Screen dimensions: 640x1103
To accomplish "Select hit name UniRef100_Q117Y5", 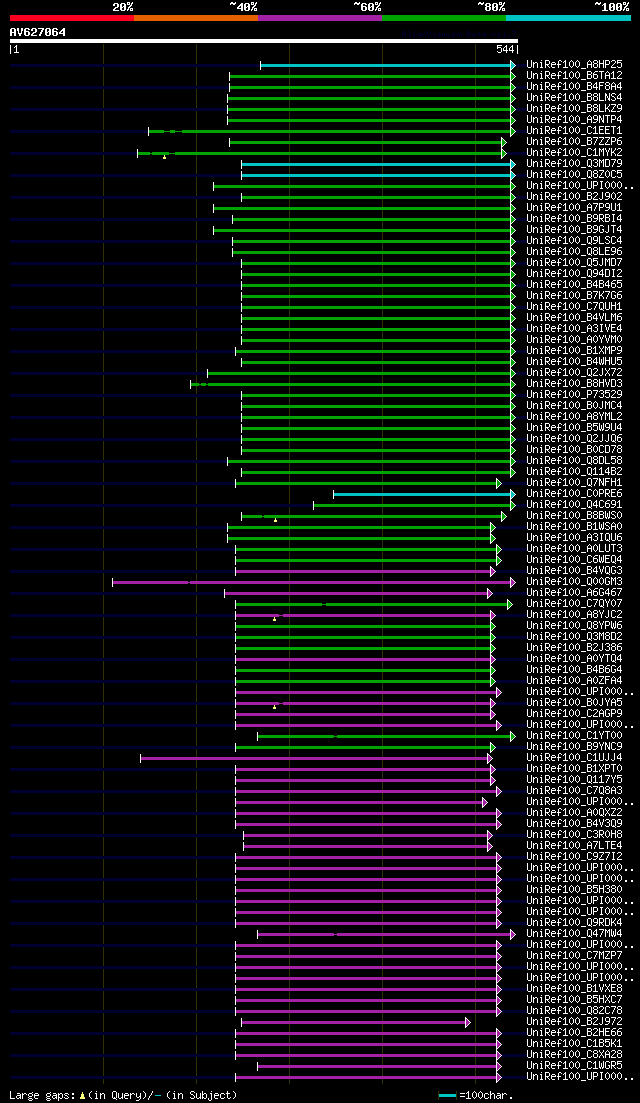I will click(574, 780).
